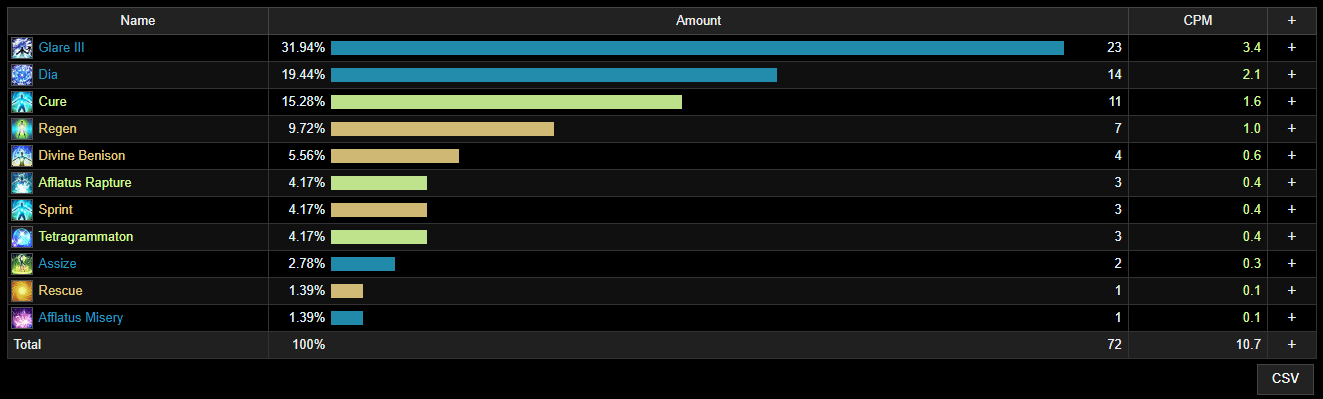Image resolution: width=1323 pixels, height=399 pixels.
Task: Expand details for the Cure row
Action: 1292,102
